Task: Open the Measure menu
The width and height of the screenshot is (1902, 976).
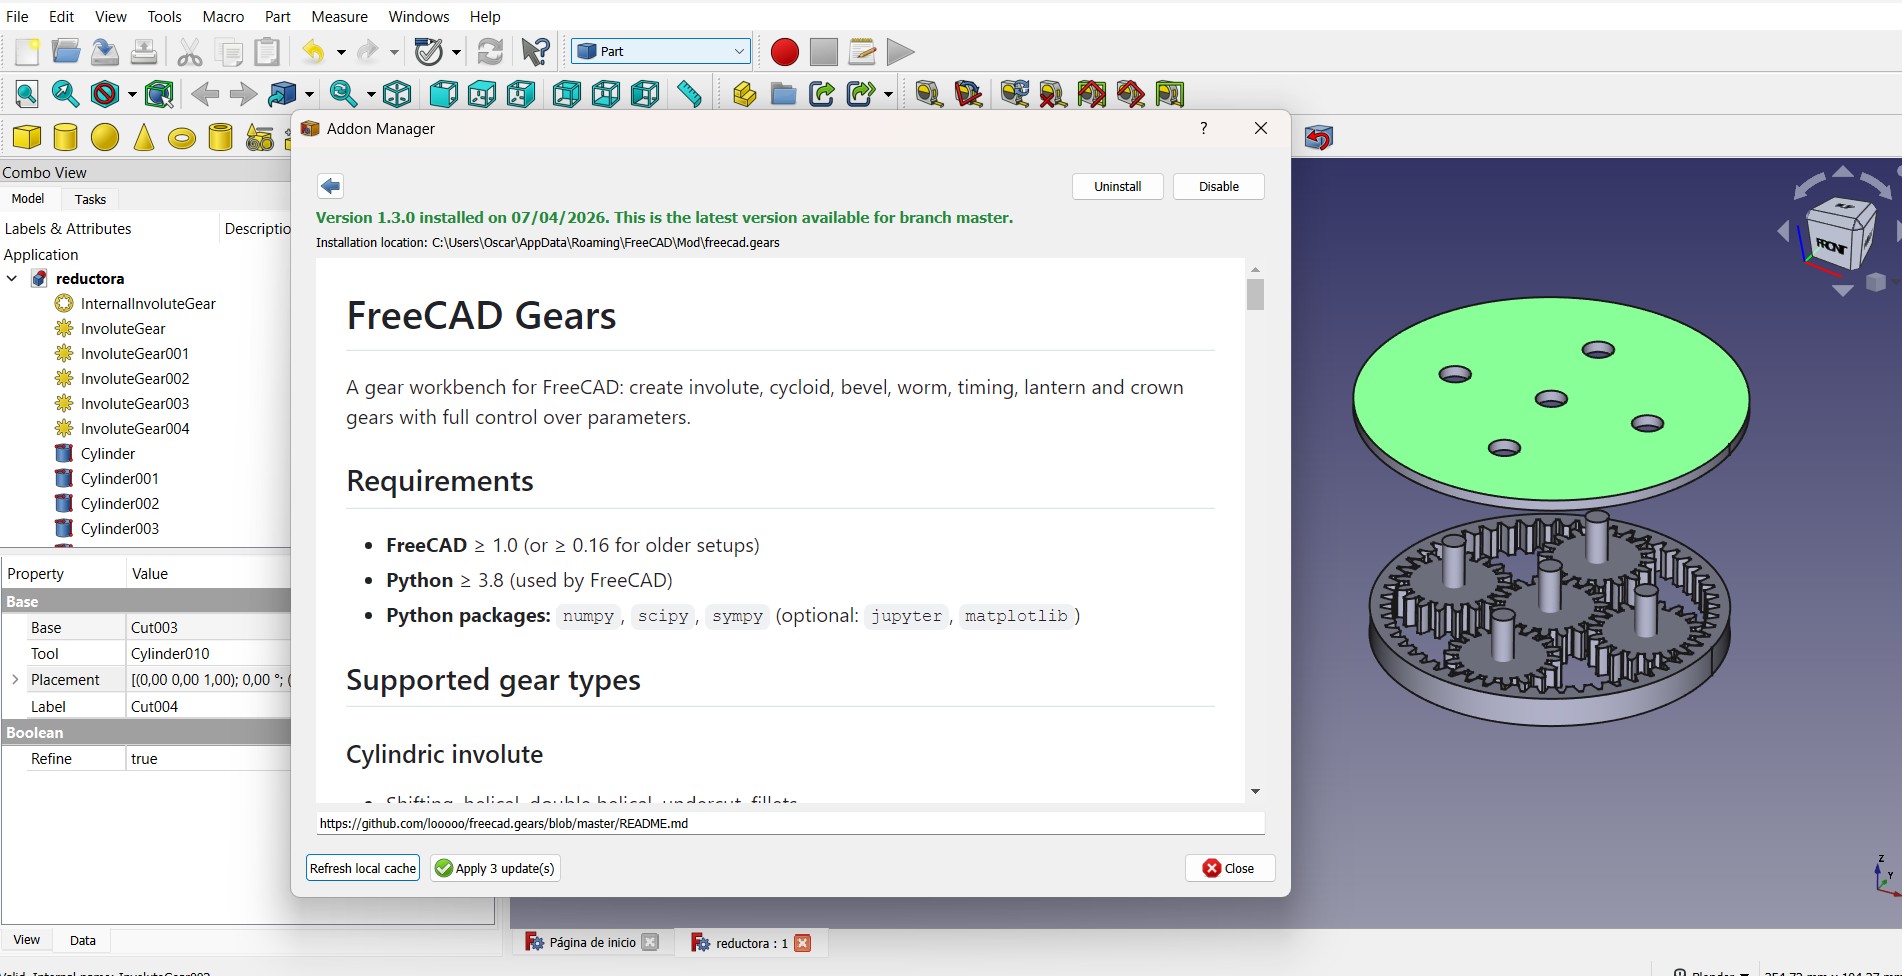Action: click(x=339, y=17)
